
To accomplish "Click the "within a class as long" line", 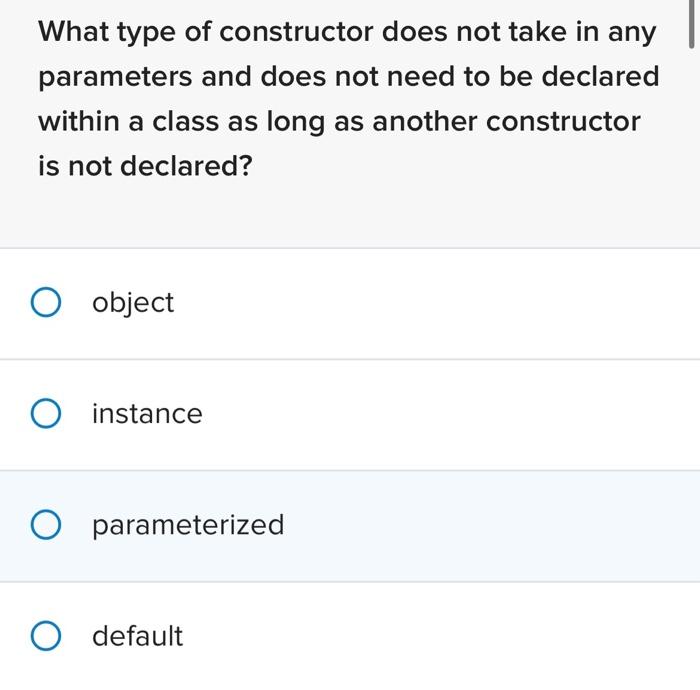I will (339, 122).
